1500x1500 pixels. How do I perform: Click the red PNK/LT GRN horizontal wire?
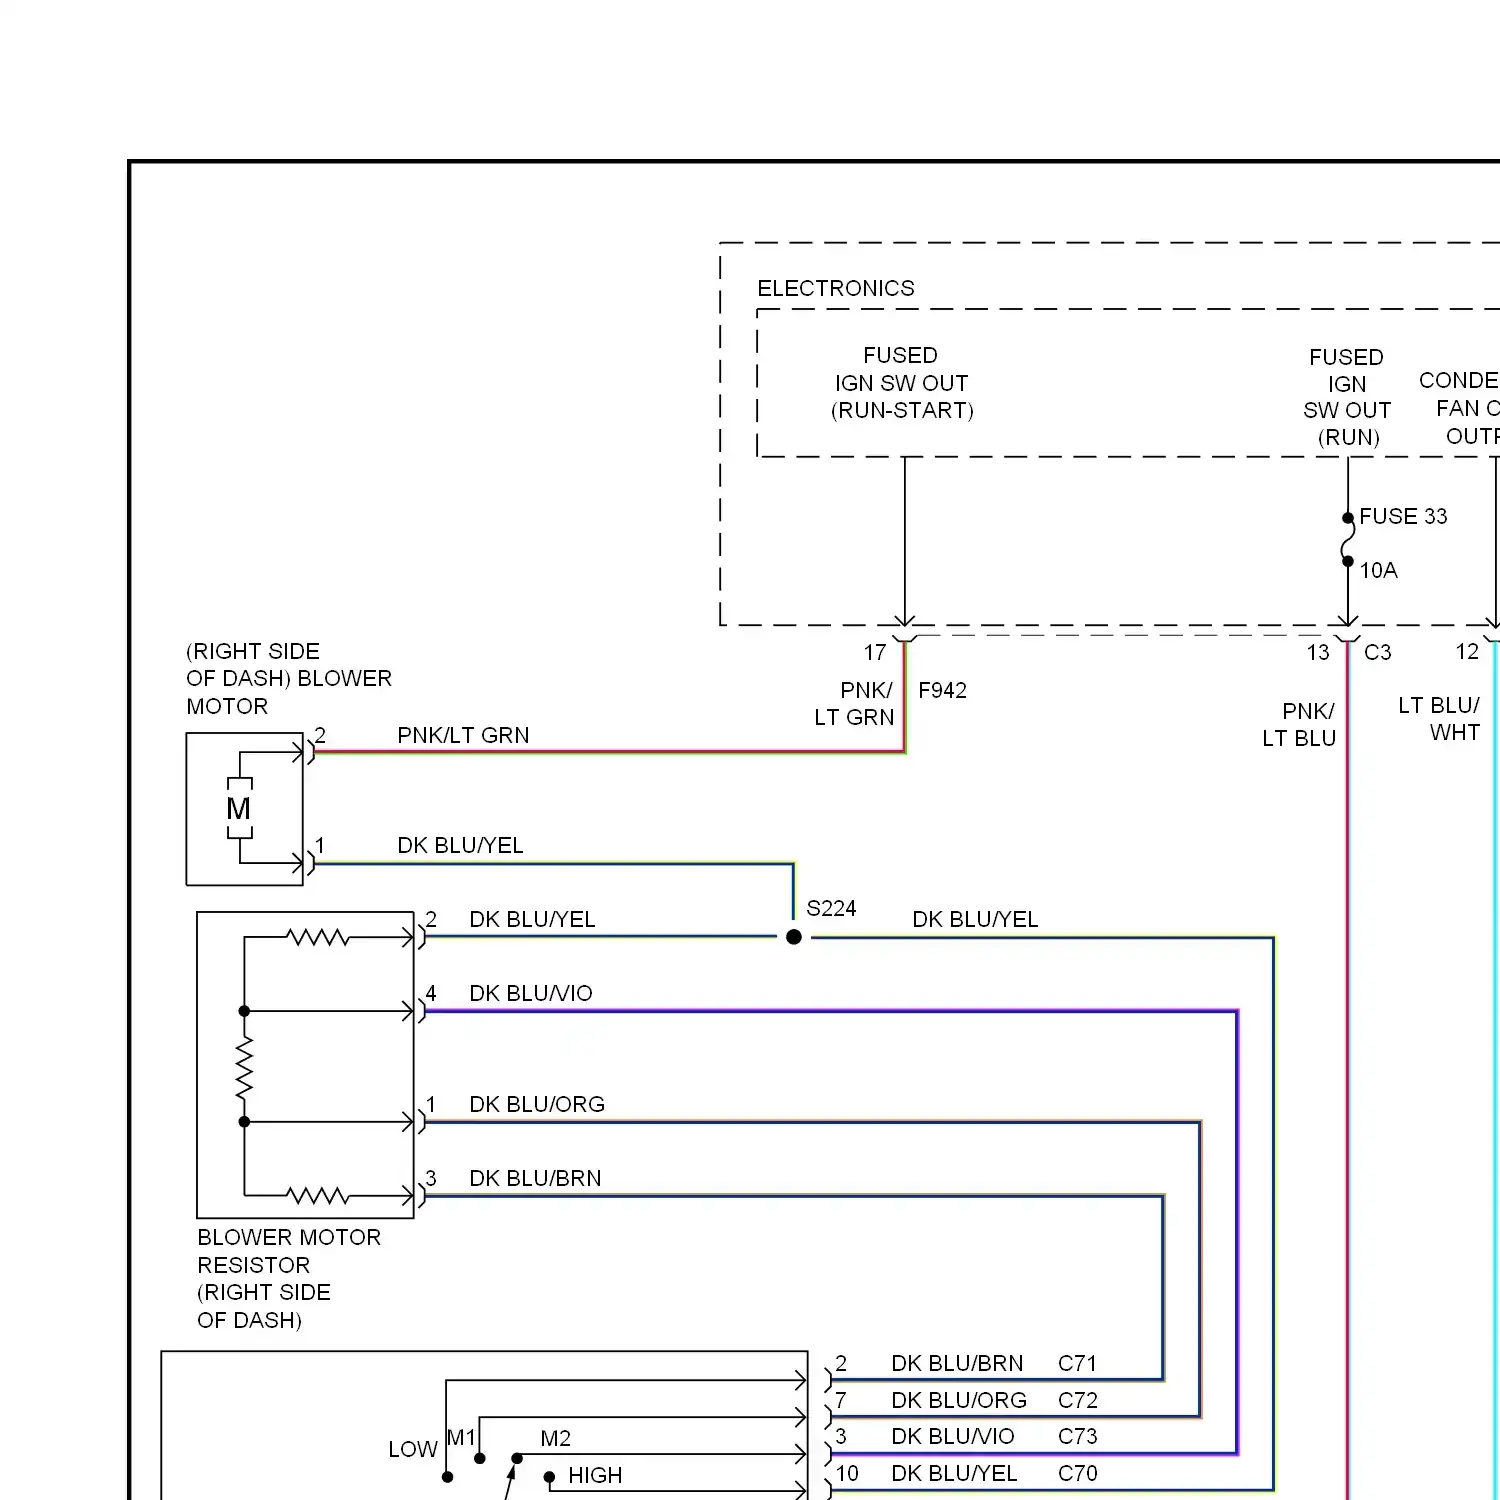click(610, 751)
